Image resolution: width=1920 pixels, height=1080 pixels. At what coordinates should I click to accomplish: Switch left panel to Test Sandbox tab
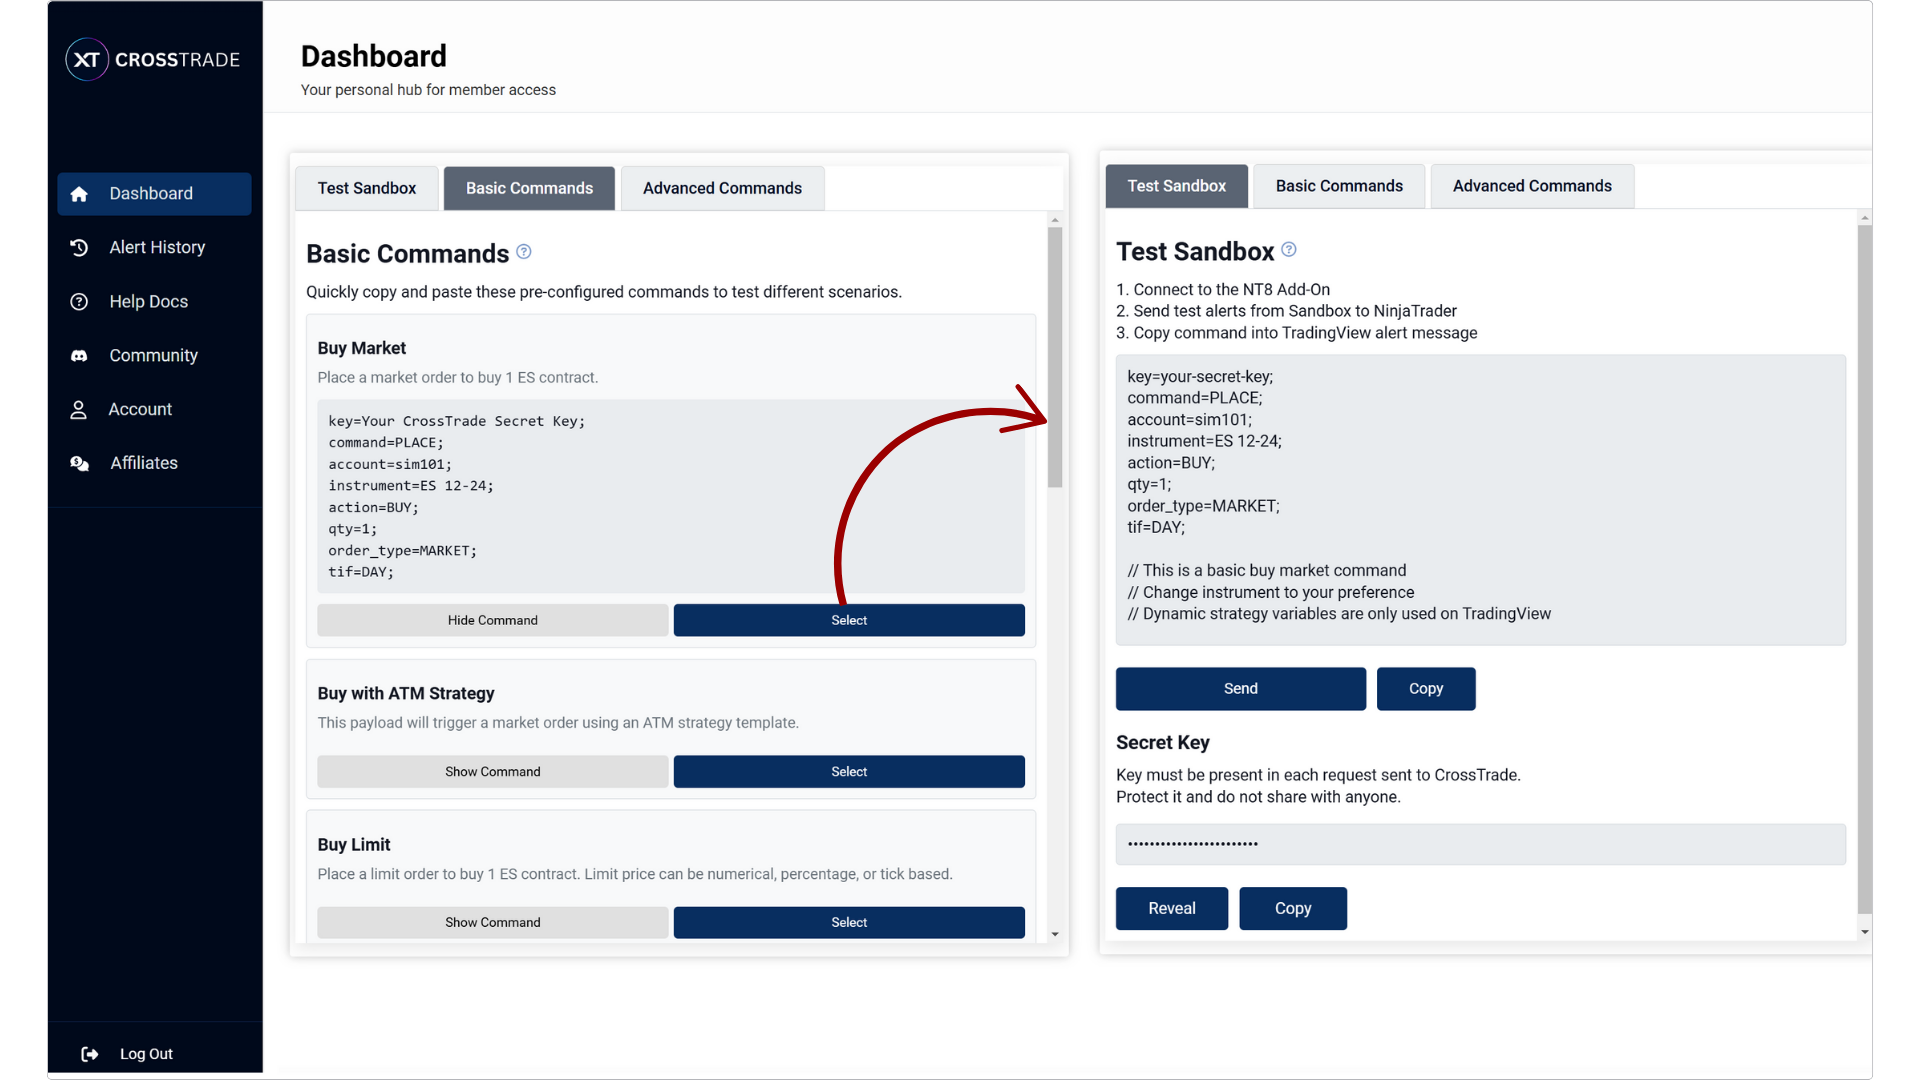tap(367, 188)
